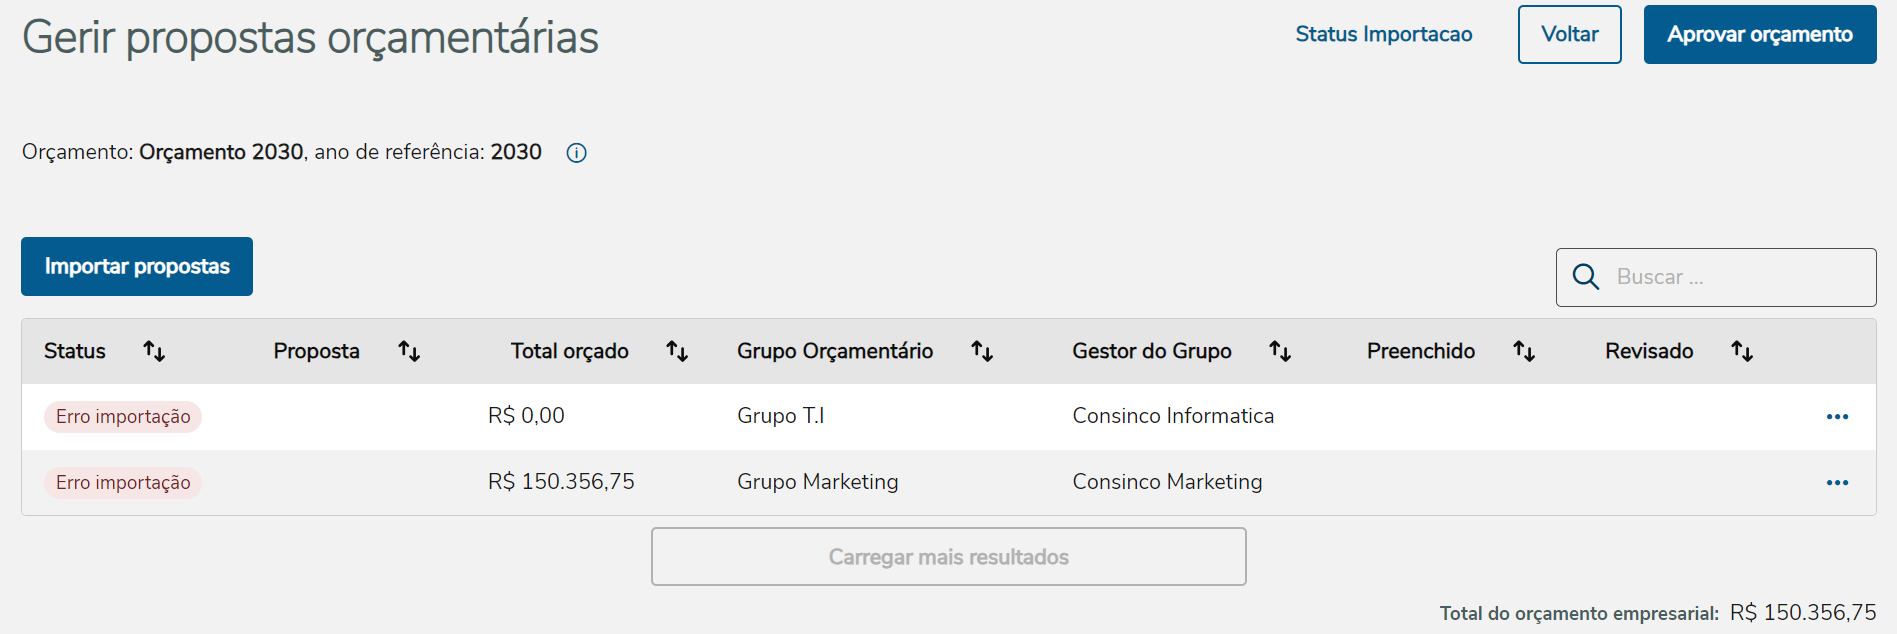This screenshot has height=634, width=1897.
Task: Click Importar propostas button
Action: pos(137,267)
